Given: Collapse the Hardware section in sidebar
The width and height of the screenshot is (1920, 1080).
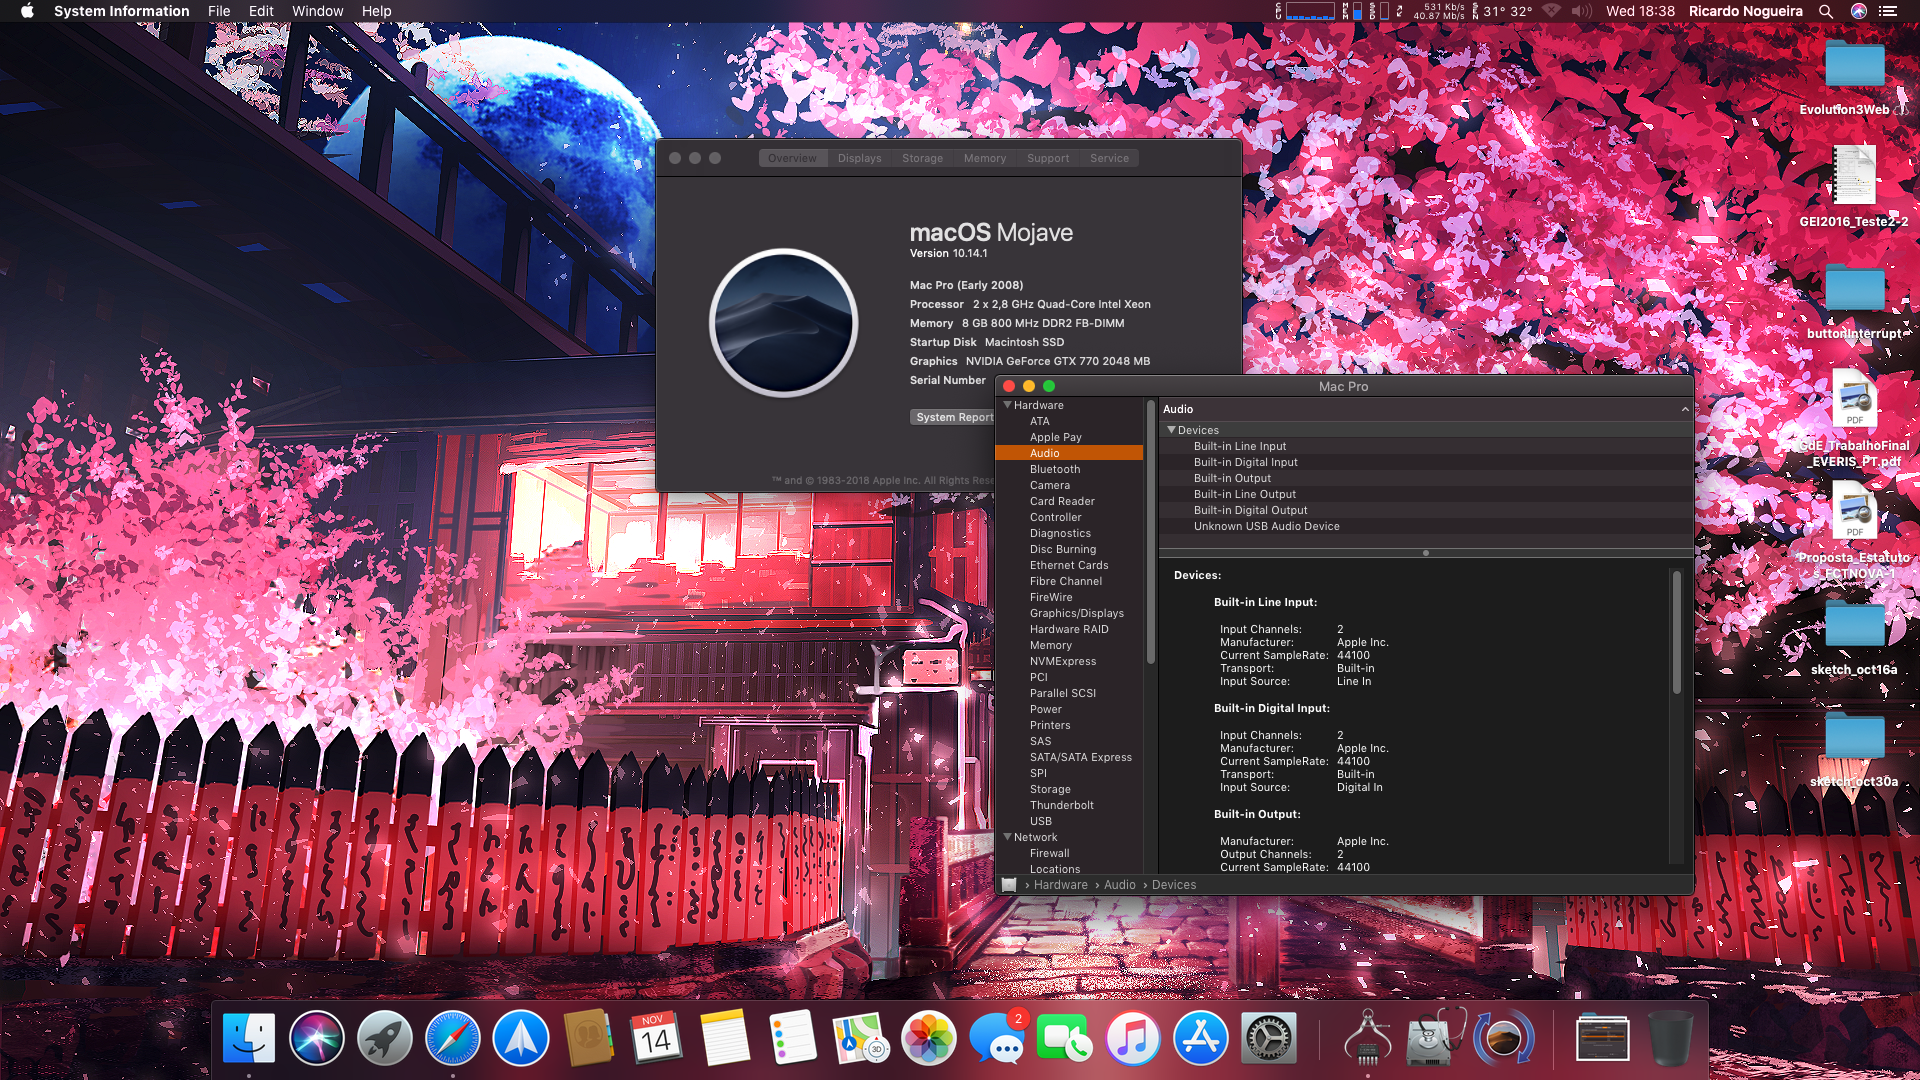Looking at the screenshot, I should coord(1007,405).
